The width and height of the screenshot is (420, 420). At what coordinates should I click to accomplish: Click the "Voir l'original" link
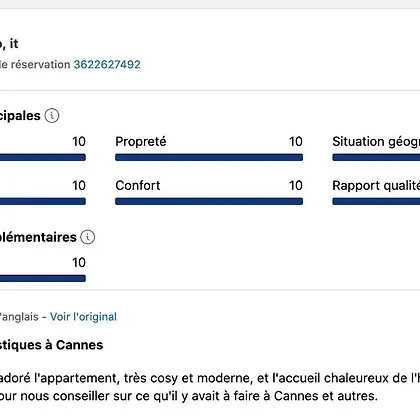click(83, 316)
